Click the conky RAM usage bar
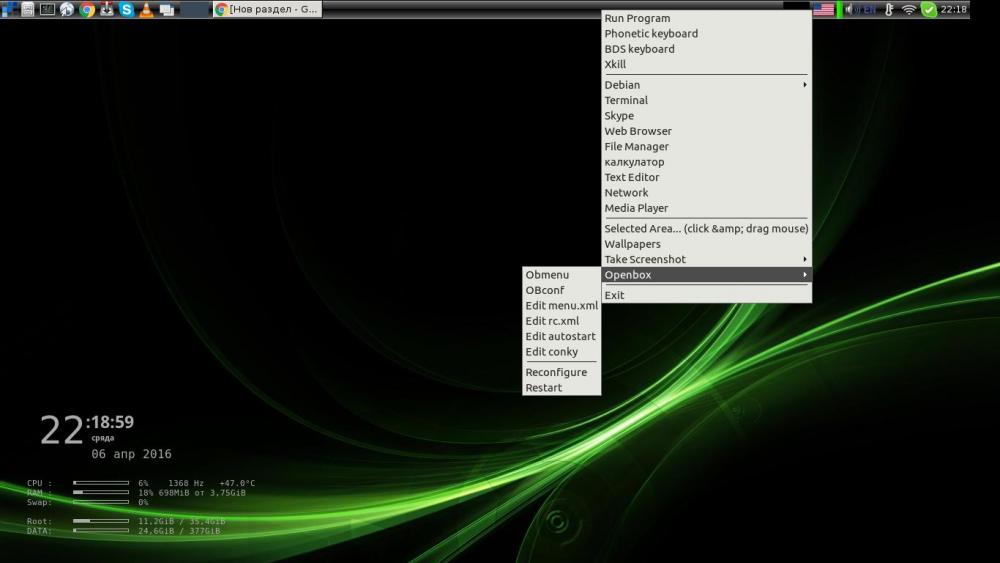The height and width of the screenshot is (563, 1000). pos(101,492)
